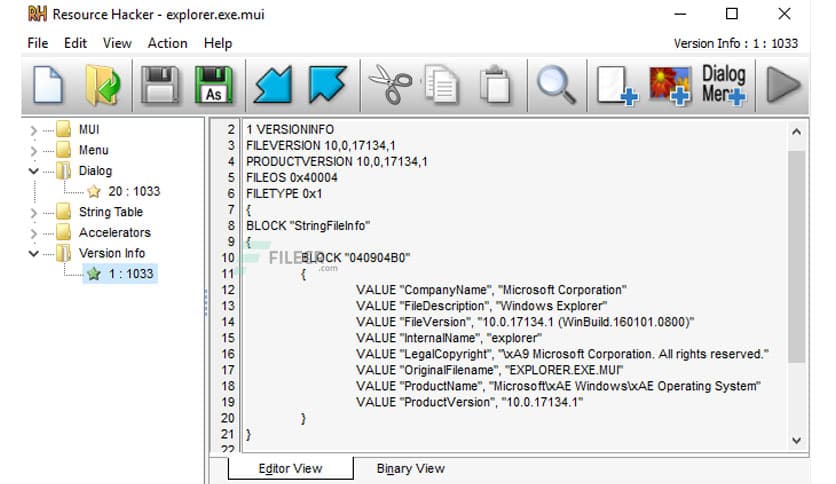Open the File menu
This screenshot has height=484, width=836.
(38, 43)
